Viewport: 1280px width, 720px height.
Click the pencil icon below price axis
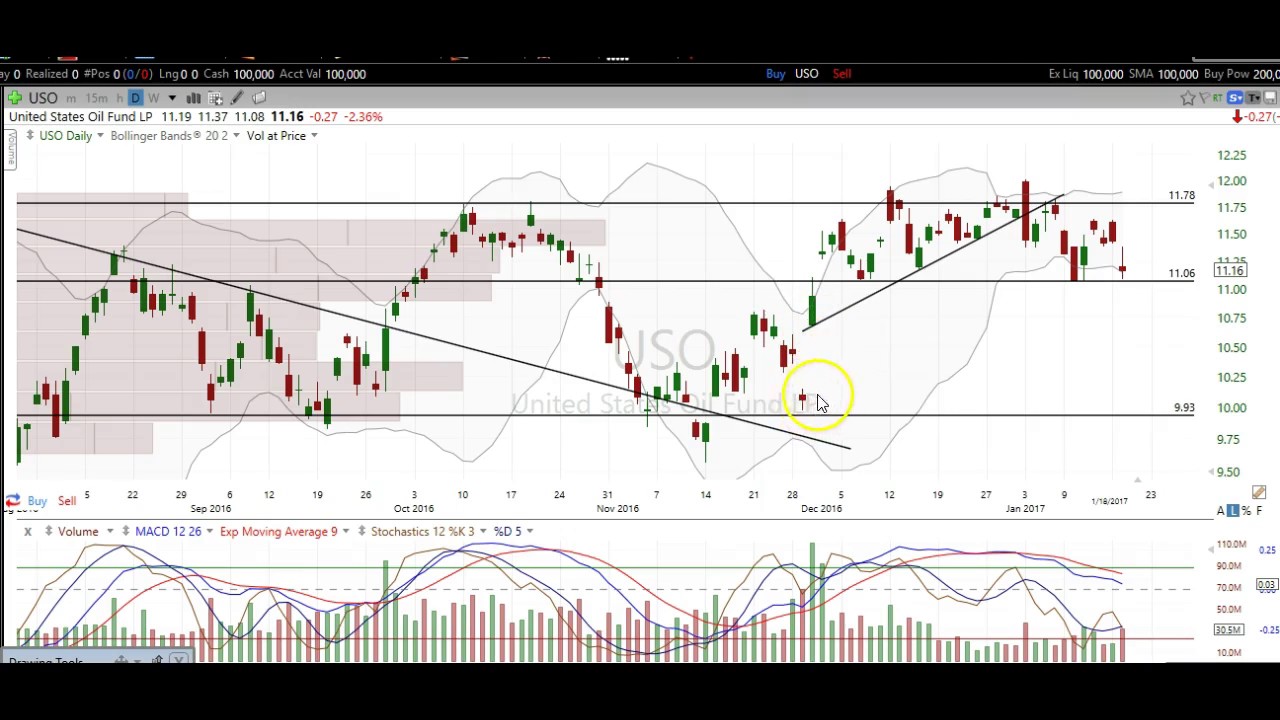point(1258,492)
